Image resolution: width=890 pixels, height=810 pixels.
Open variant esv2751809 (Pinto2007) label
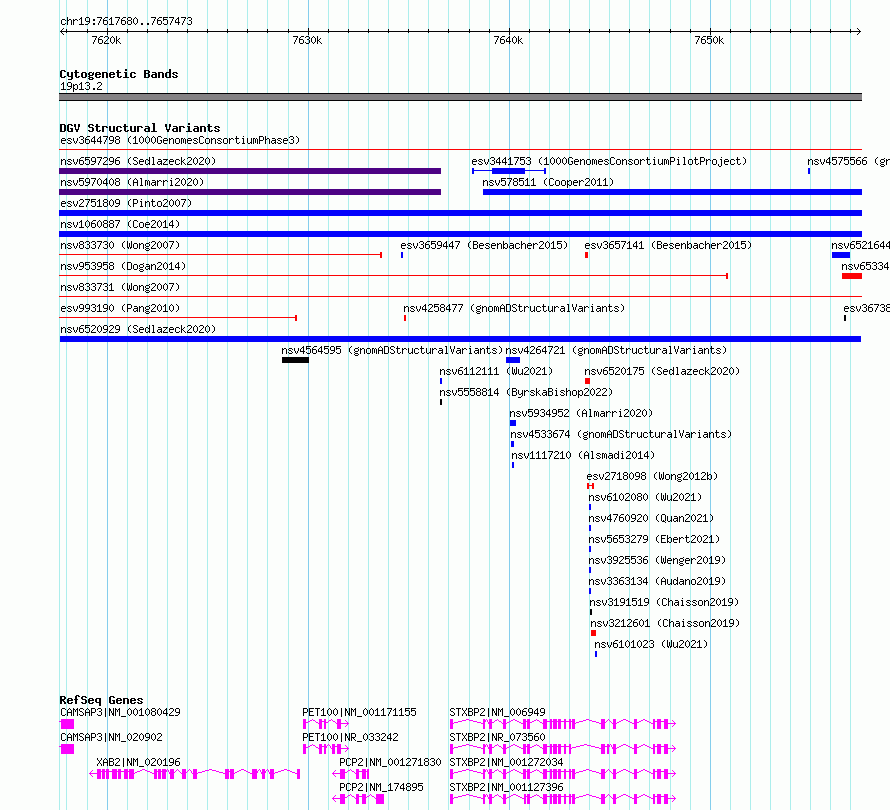(x=126, y=203)
